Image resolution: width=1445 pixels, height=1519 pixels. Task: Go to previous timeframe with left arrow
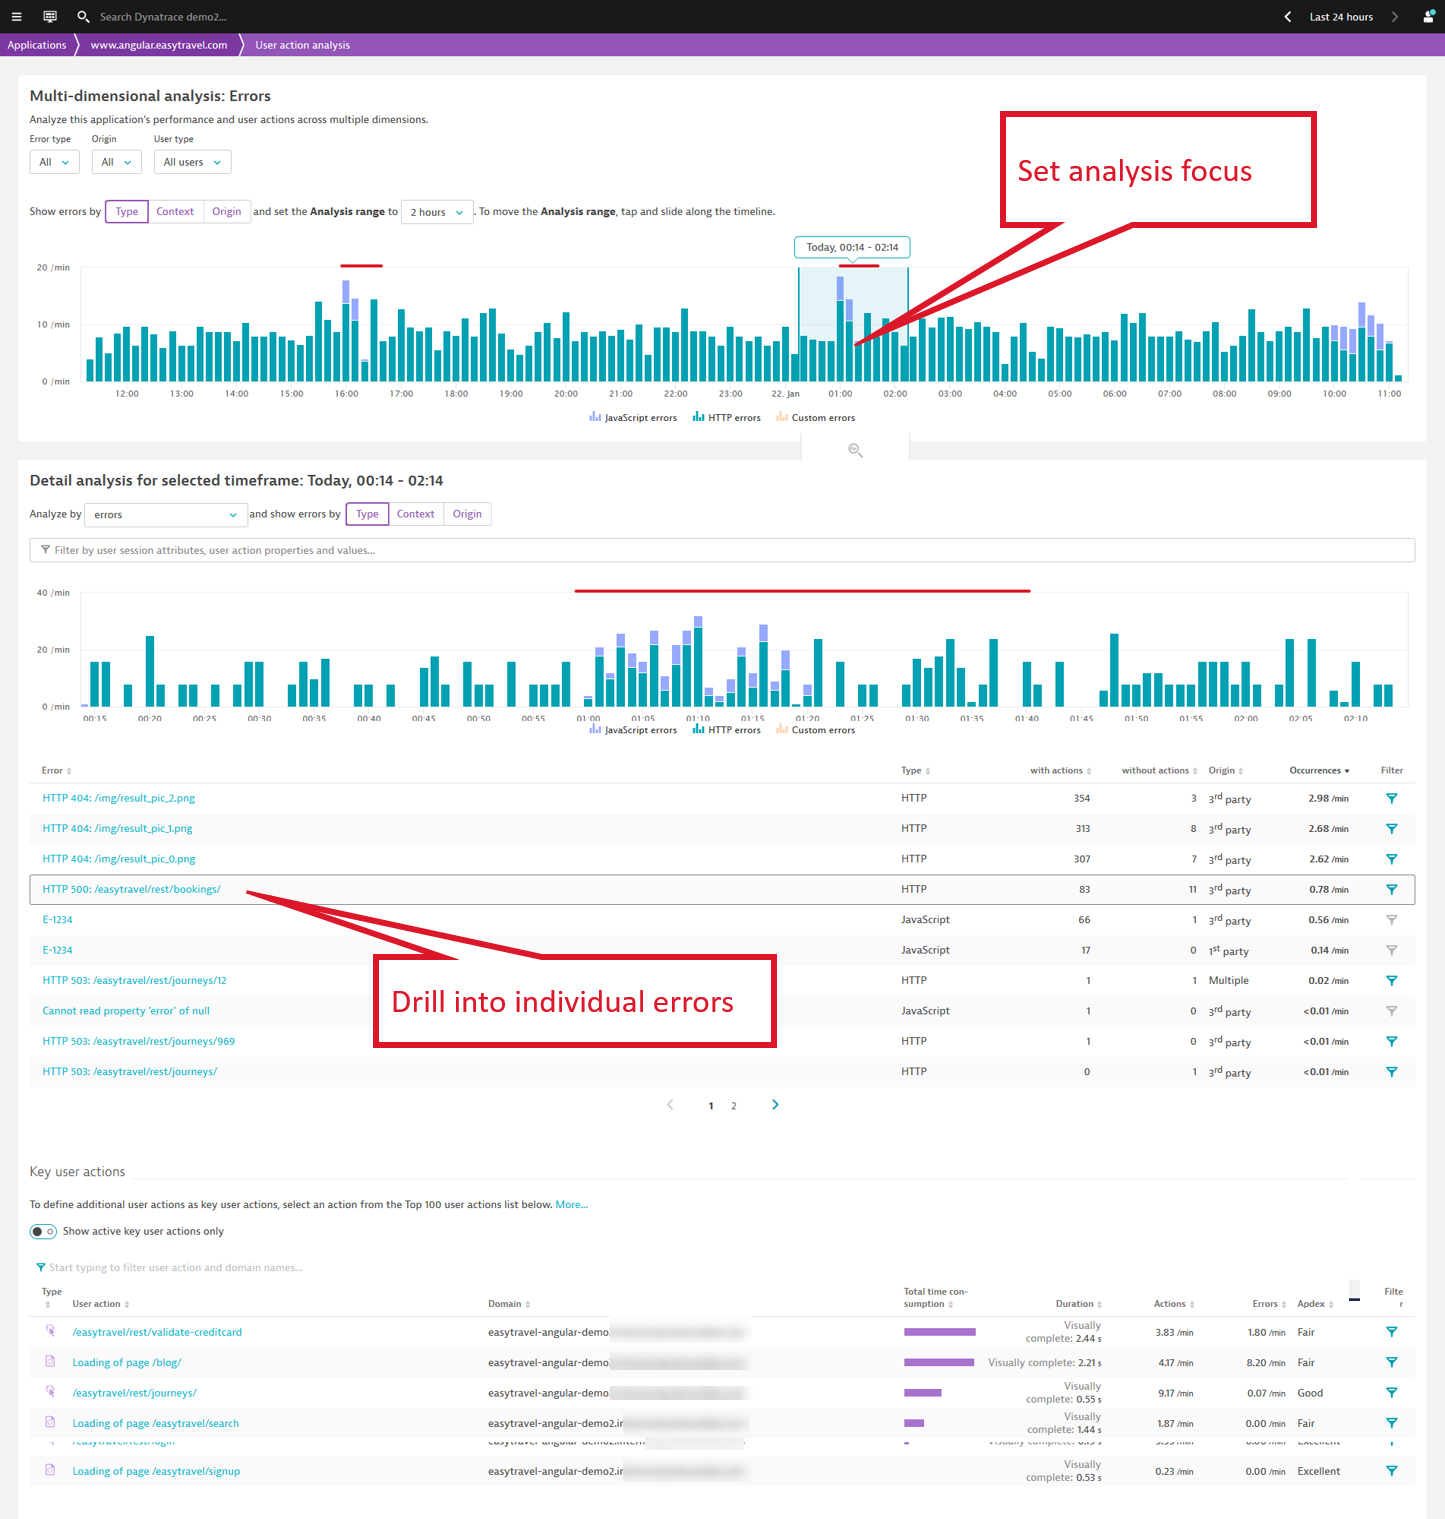click(1288, 17)
